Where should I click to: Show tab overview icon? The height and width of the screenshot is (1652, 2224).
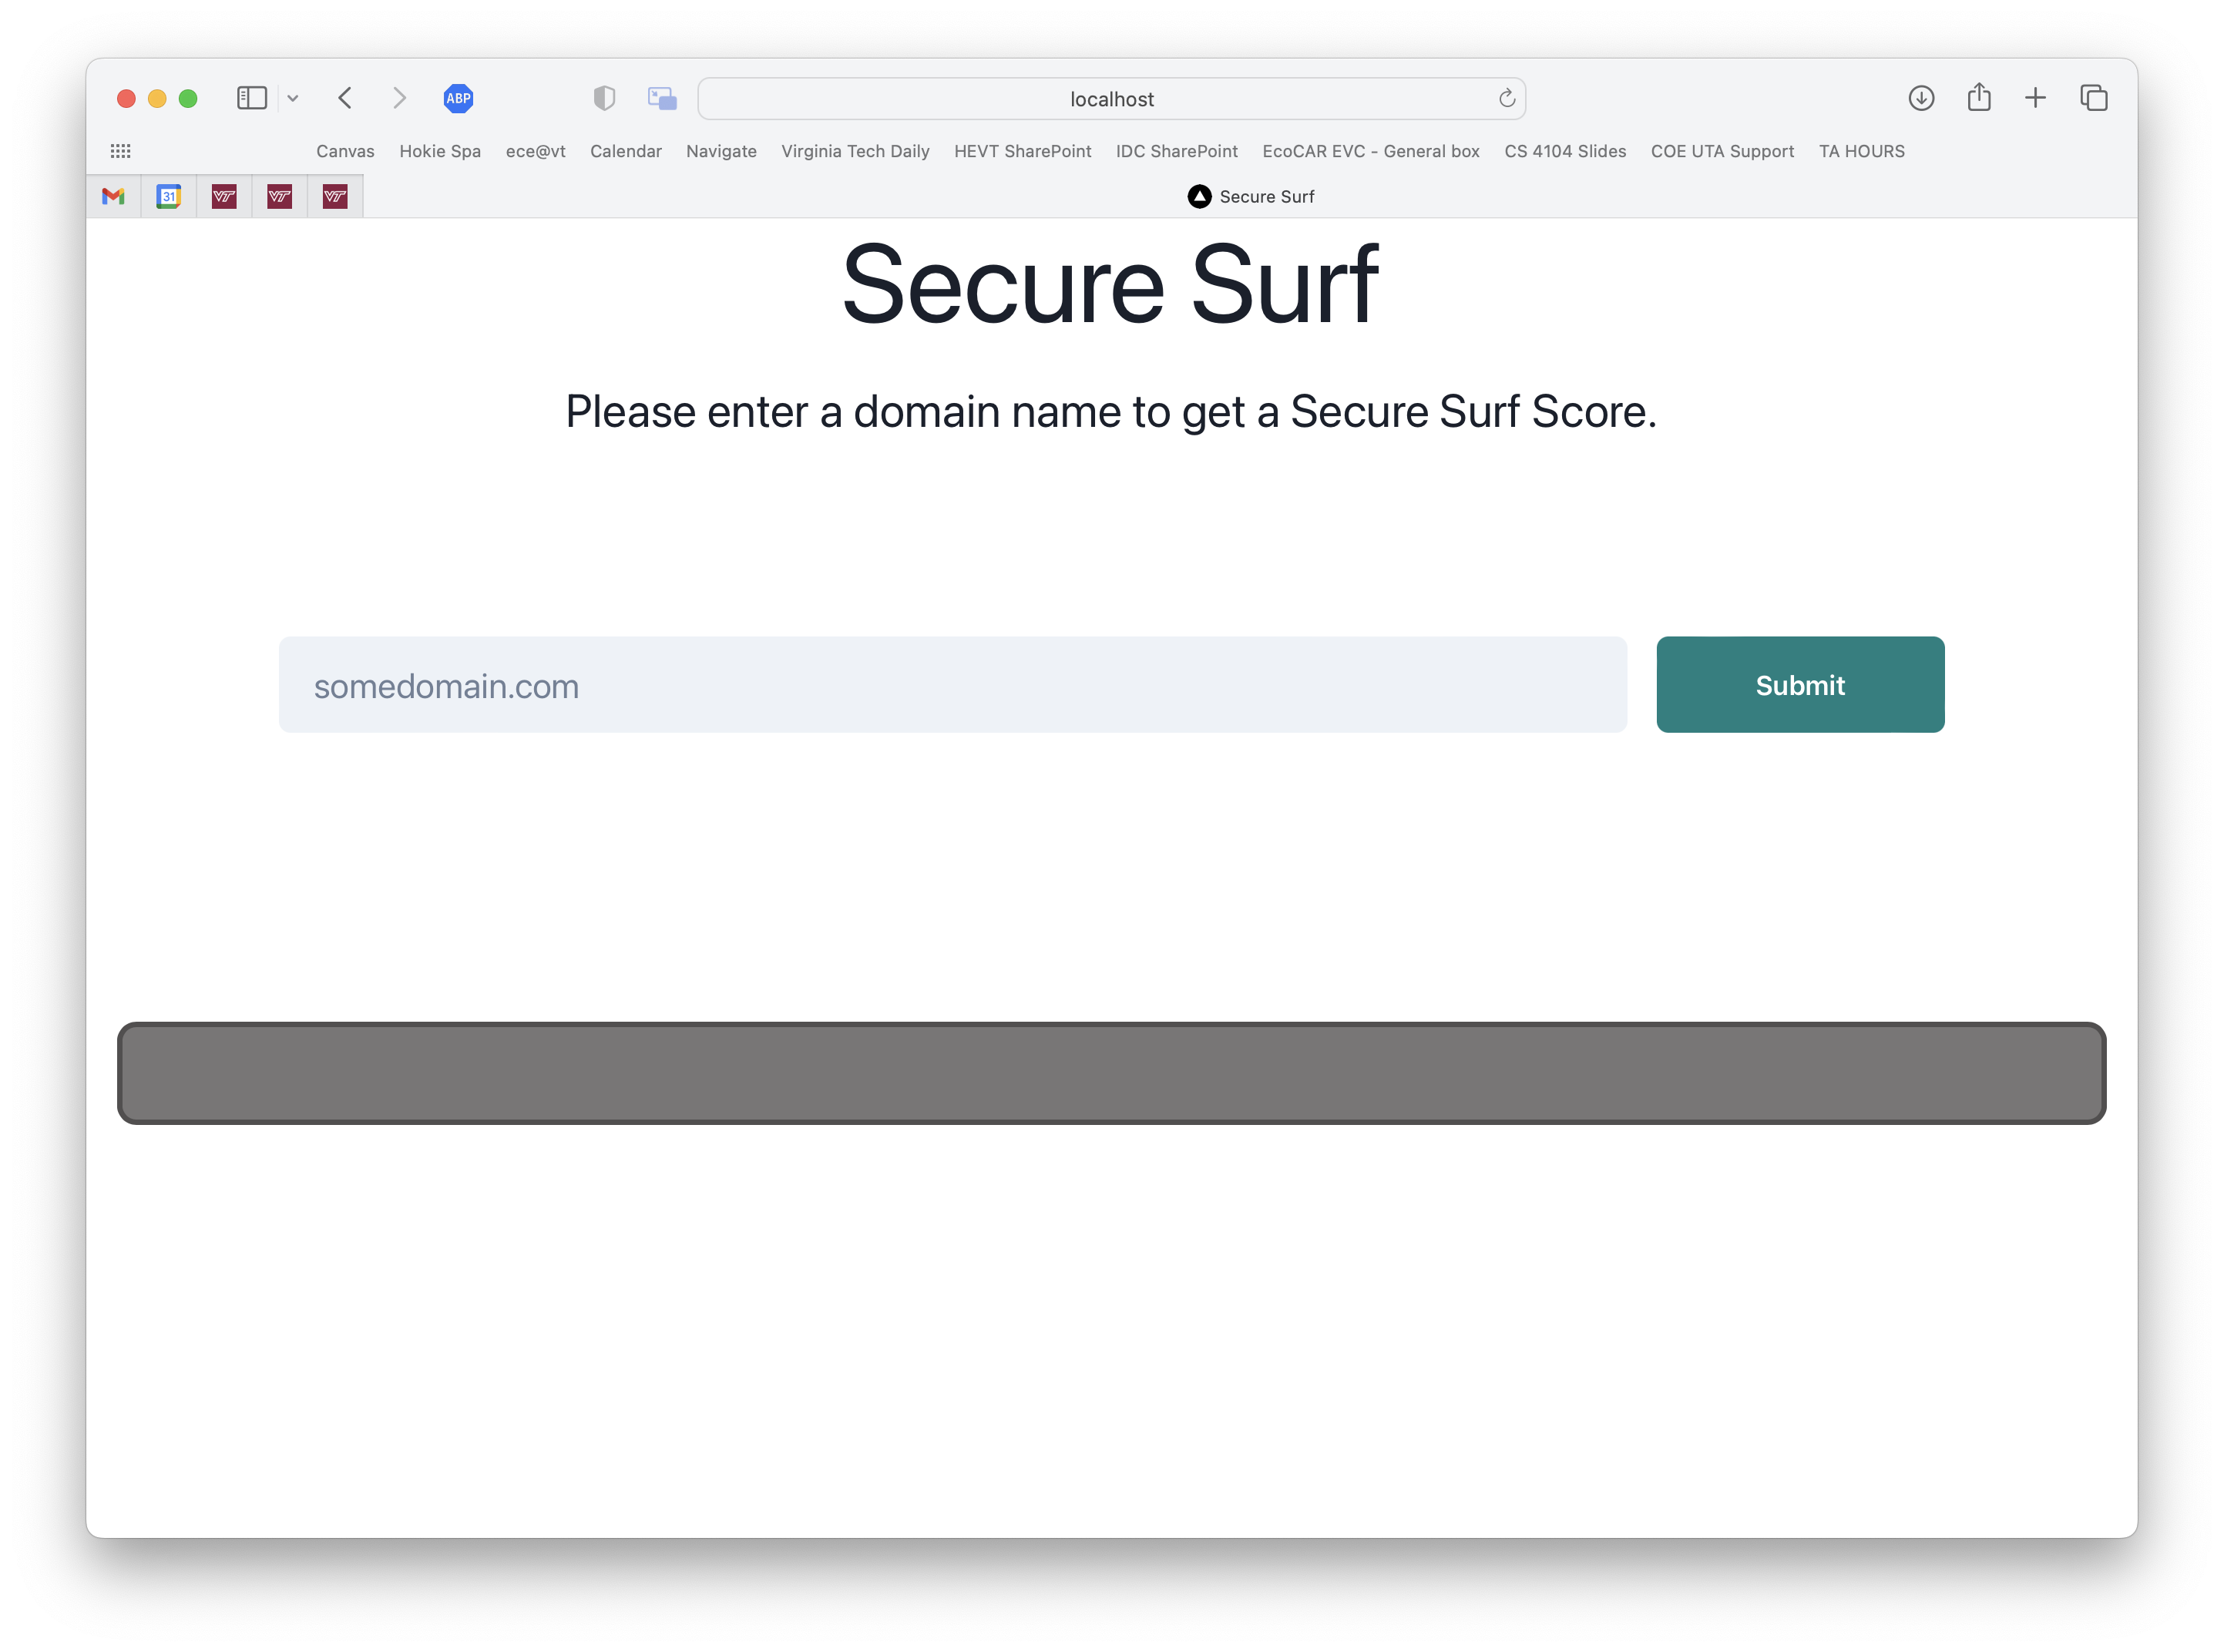[x=2094, y=98]
